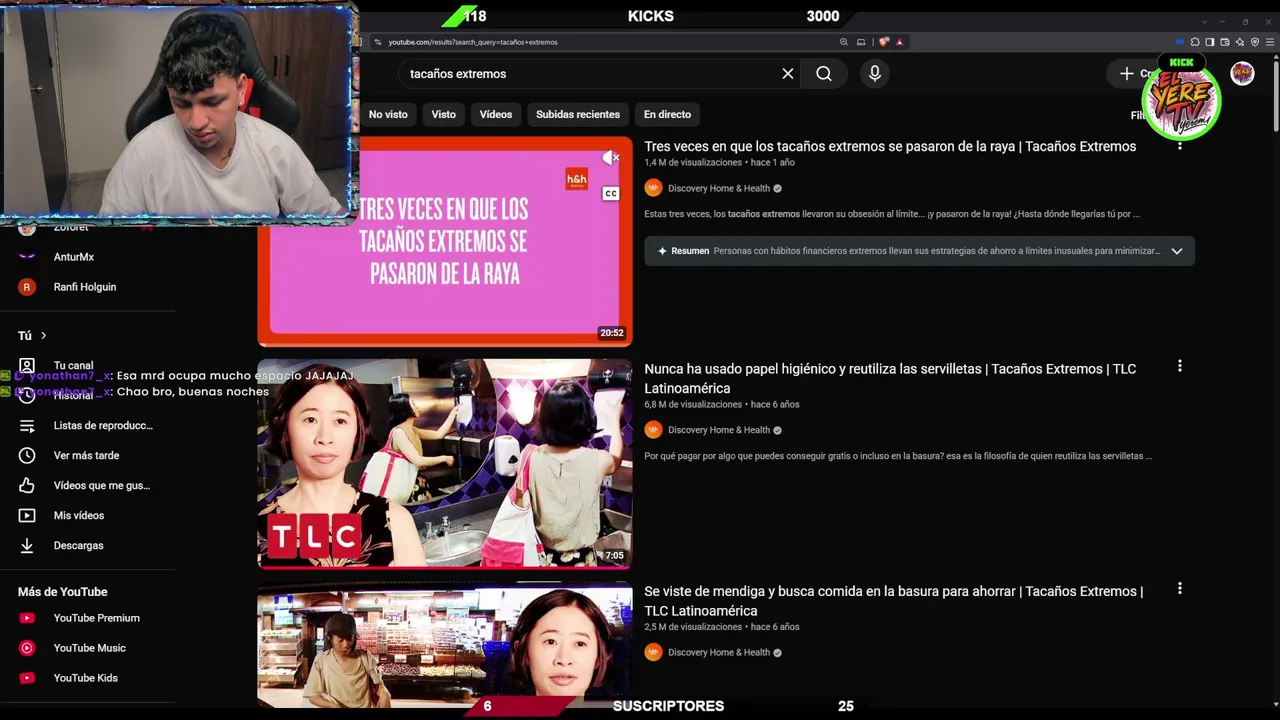Open options menu for 'Tres veces' video
The width and height of the screenshot is (1280, 720).
coord(1180,145)
